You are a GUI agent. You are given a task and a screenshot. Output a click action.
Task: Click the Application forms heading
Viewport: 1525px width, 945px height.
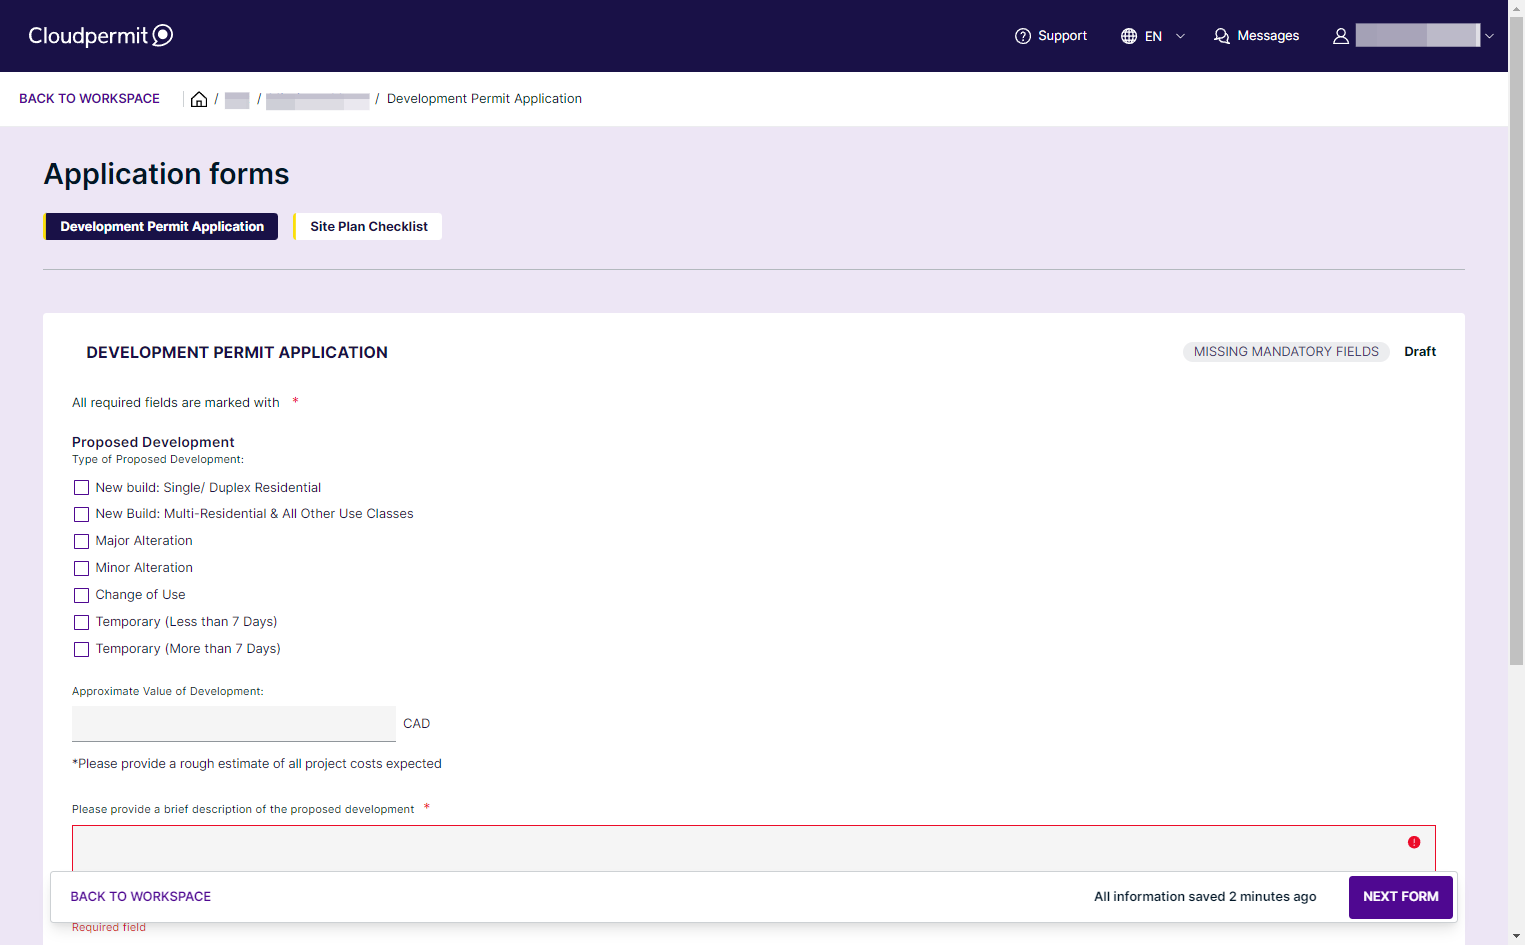coord(166,174)
